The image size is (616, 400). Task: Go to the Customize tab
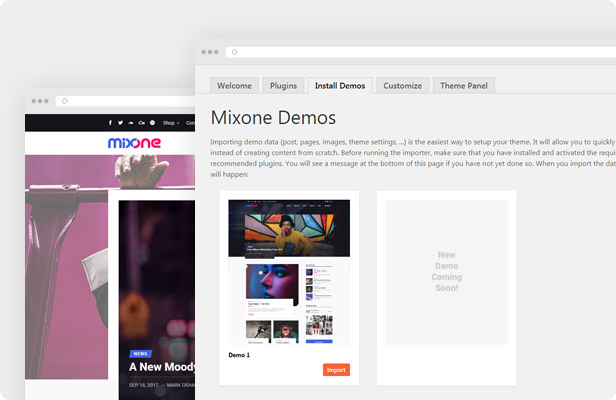click(402, 86)
